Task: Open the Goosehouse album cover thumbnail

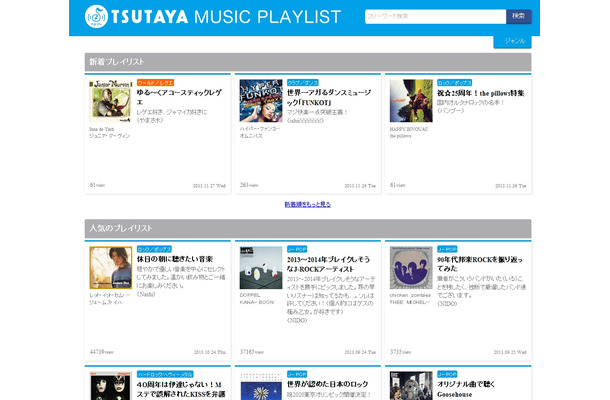Action: [x=411, y=386]
